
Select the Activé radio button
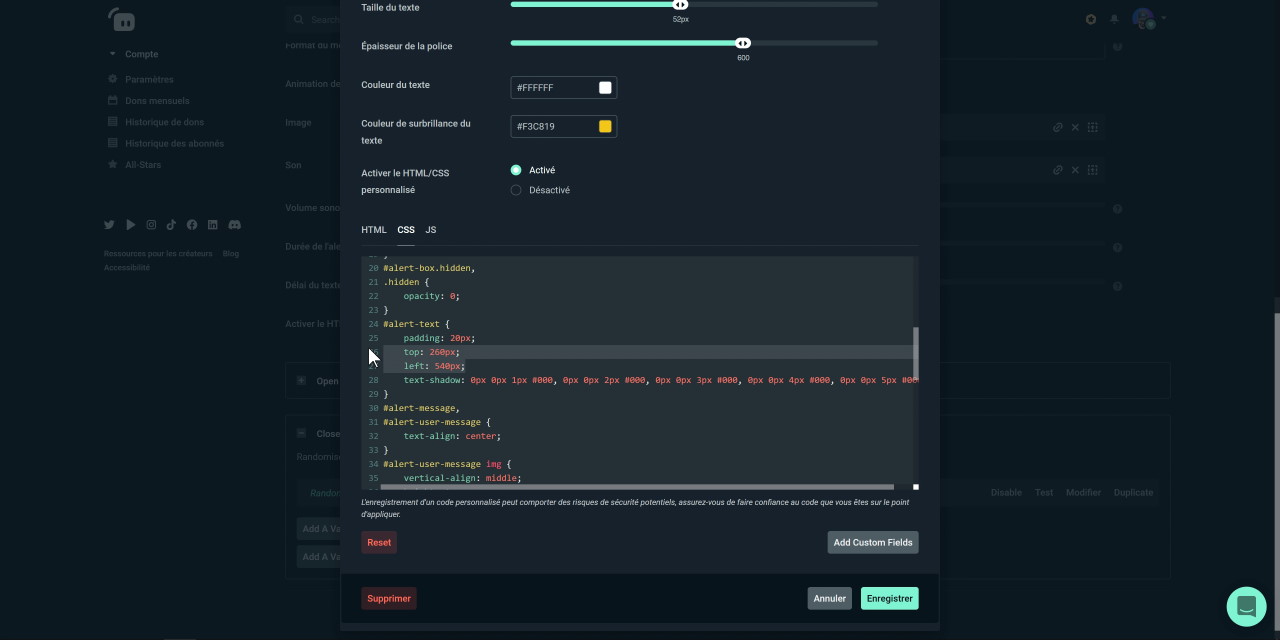[x=516, y=170]
